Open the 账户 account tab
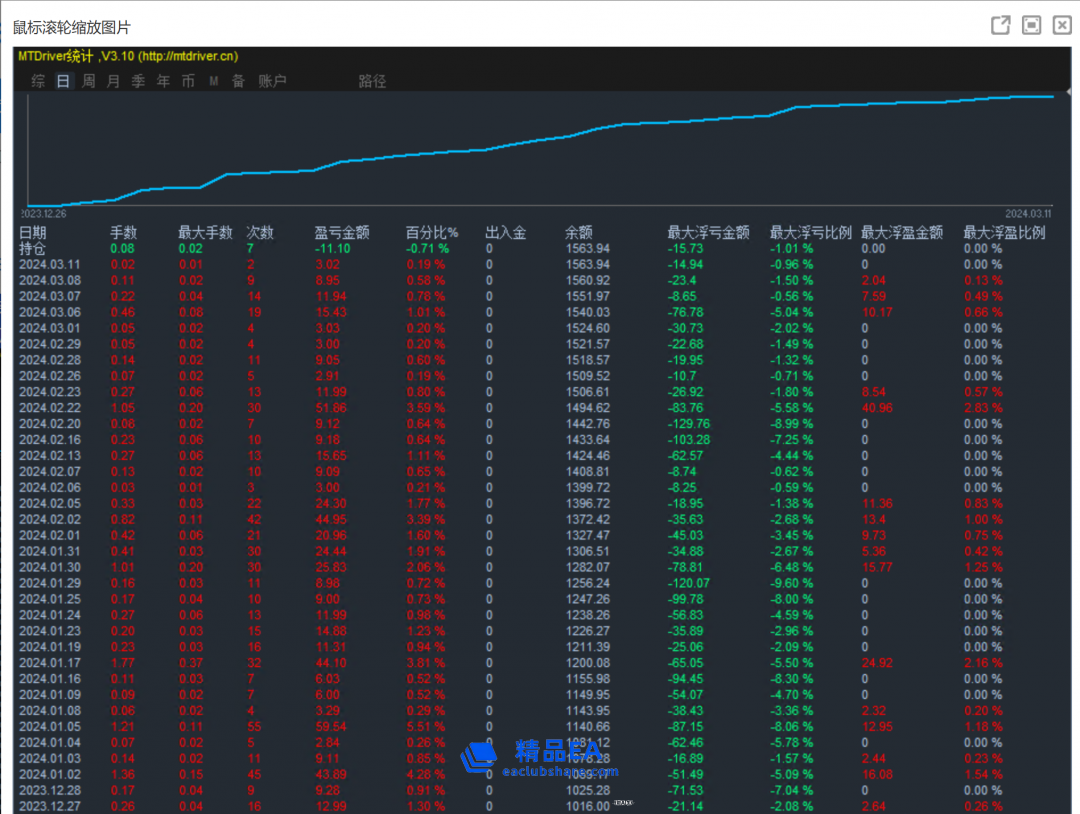This screenshot has width=1080, height=814. (x=272, y=81)
